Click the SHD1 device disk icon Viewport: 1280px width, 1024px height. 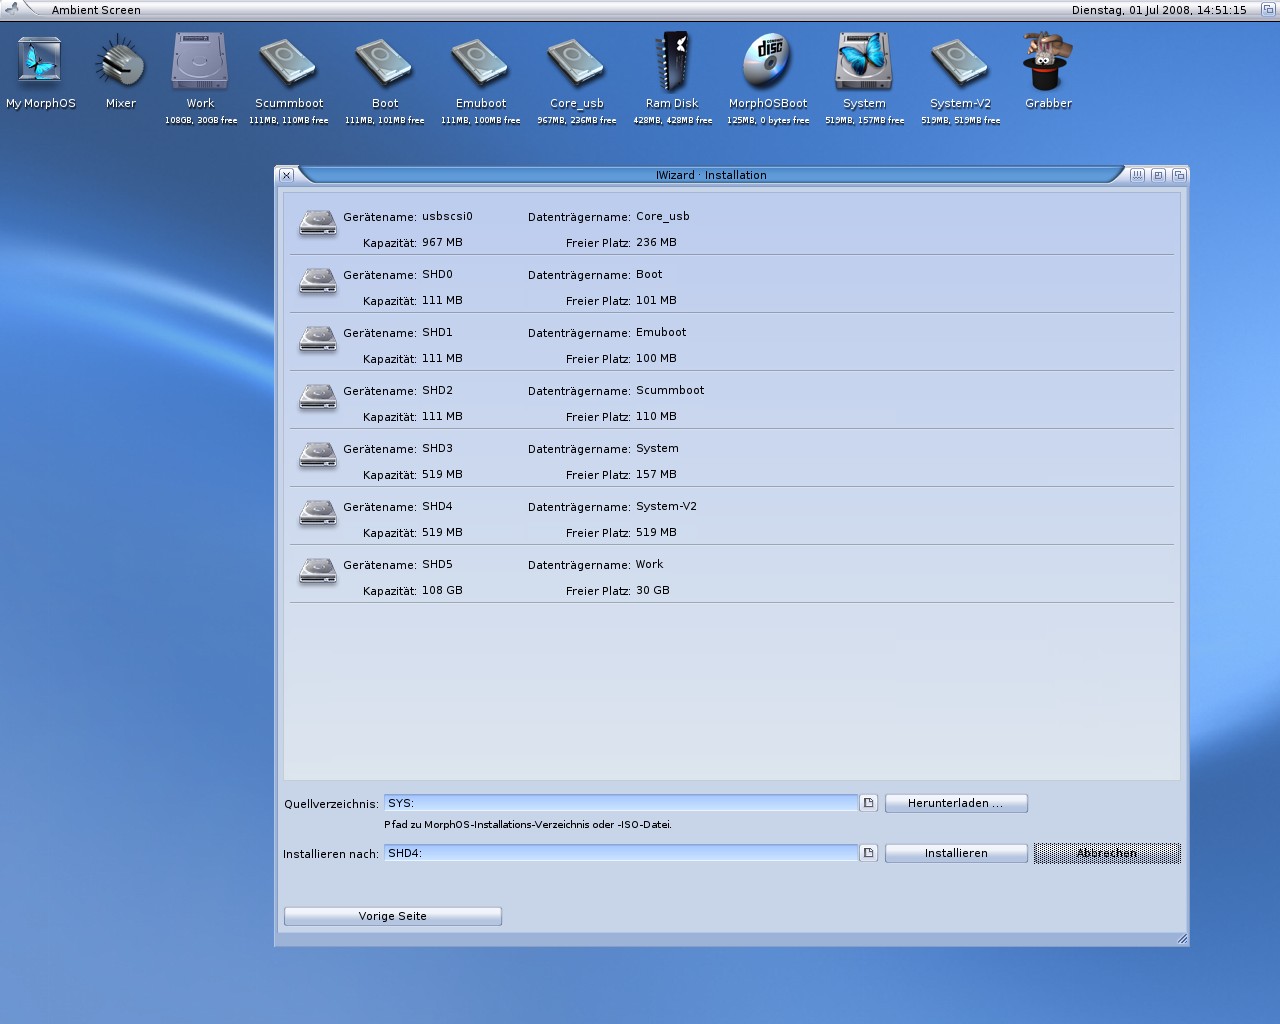tap(318, 339)
